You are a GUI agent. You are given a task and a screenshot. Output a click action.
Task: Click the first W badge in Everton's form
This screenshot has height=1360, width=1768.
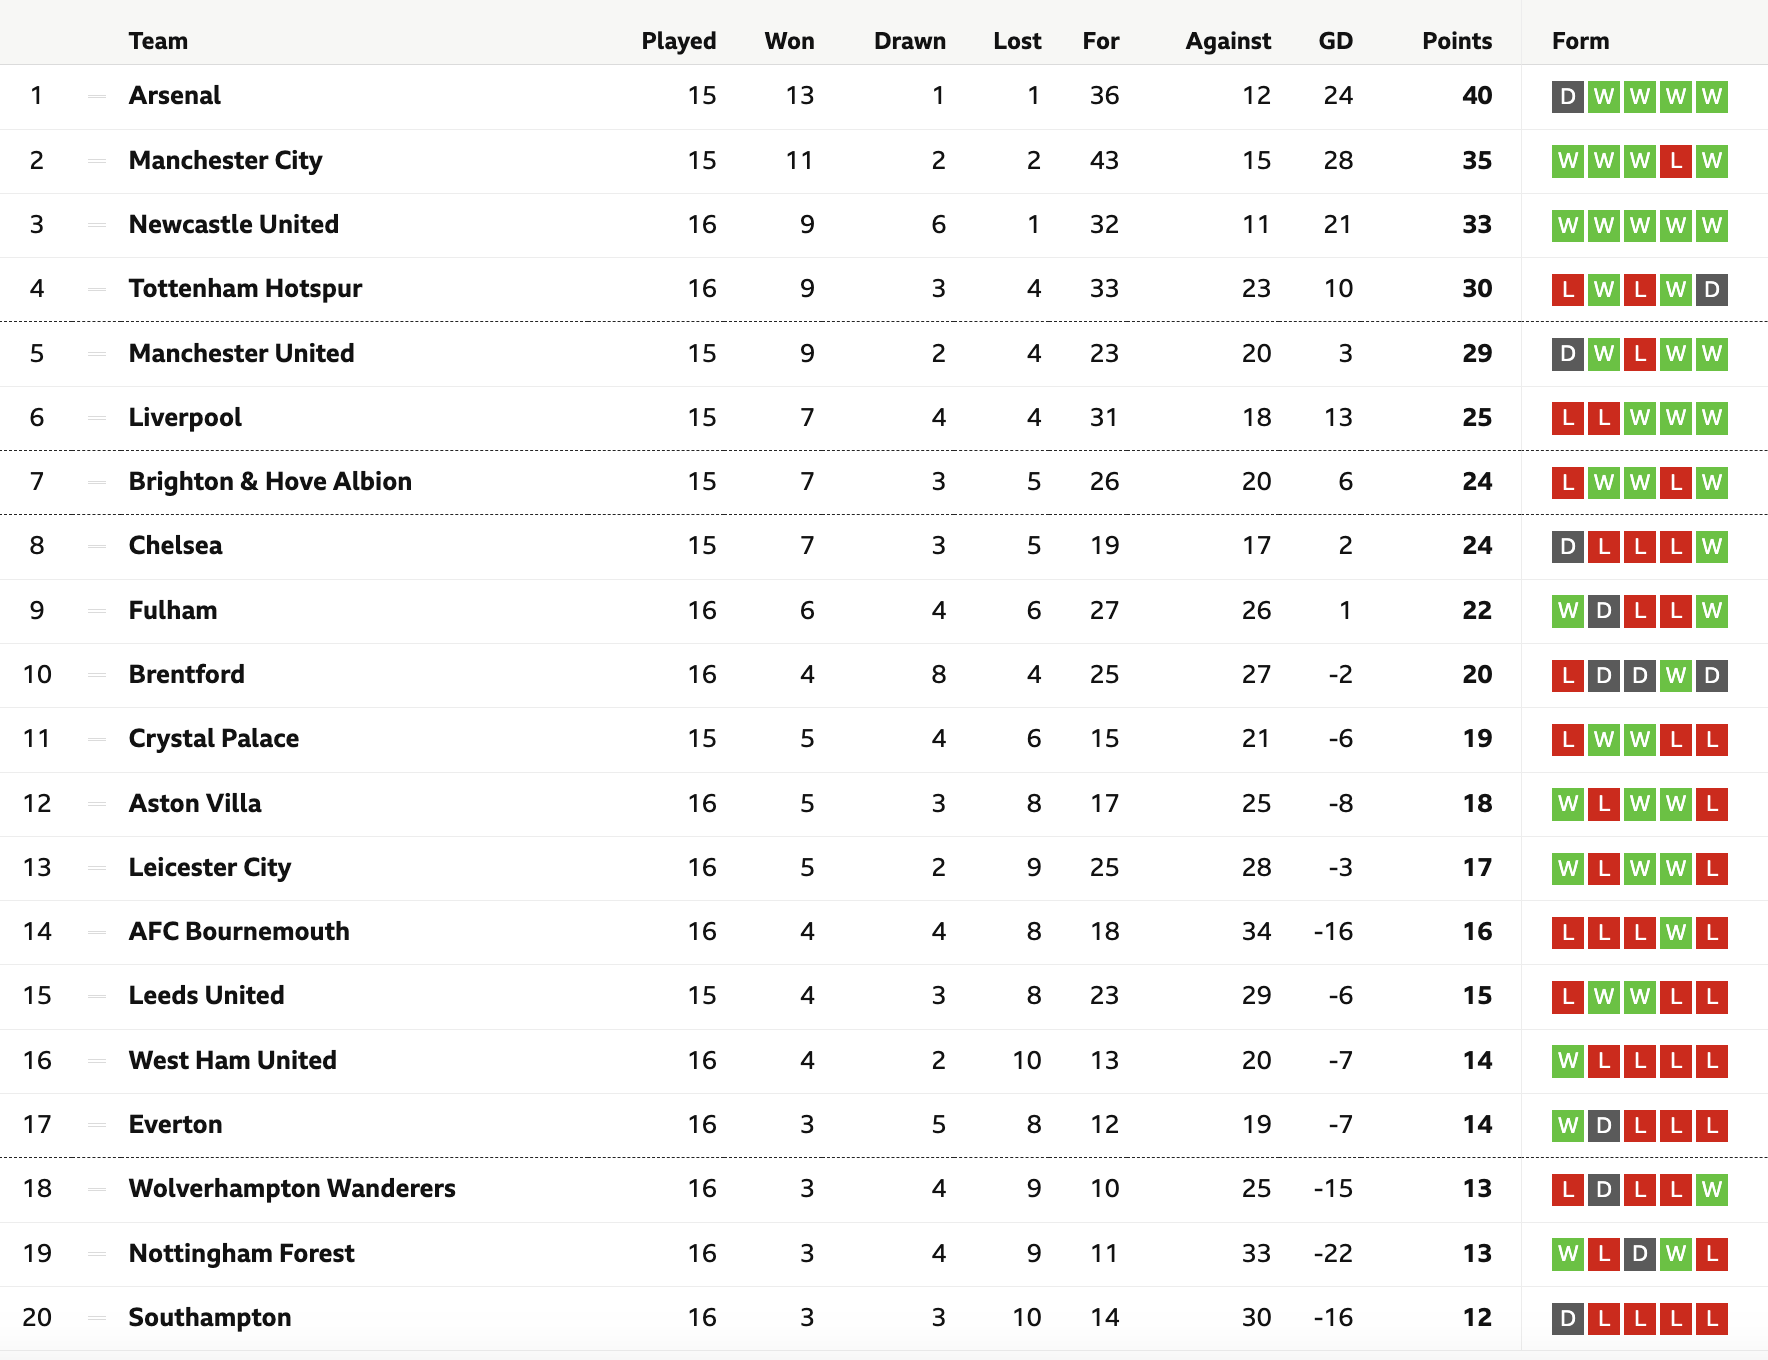pyautogui.click(x=1567, y=1126)
